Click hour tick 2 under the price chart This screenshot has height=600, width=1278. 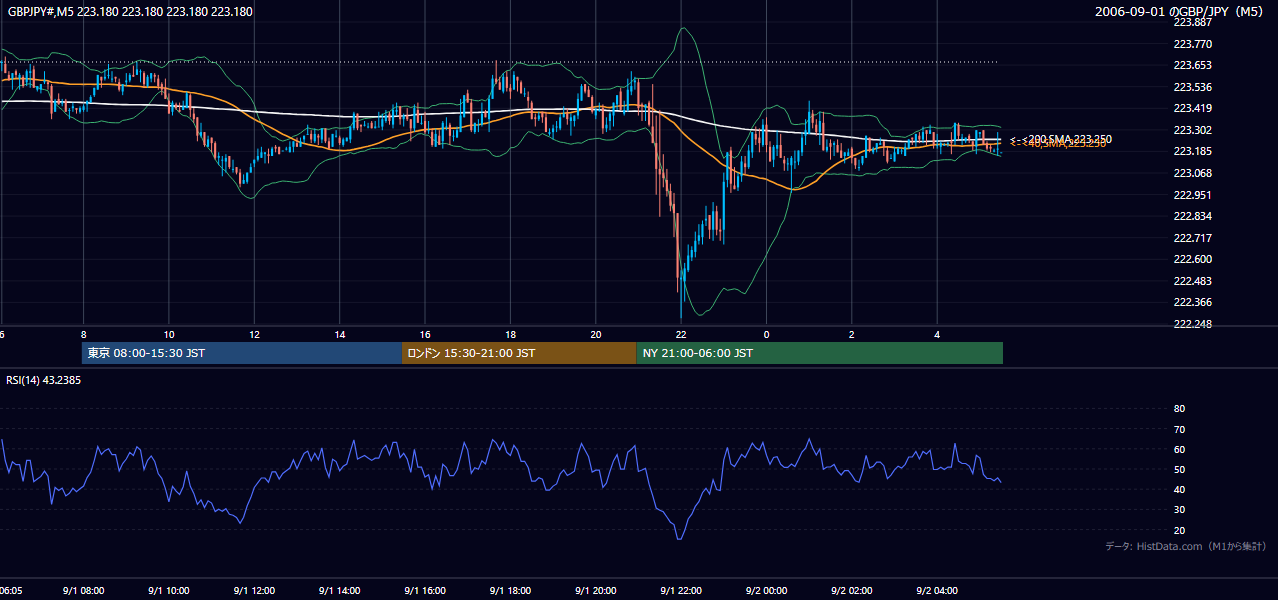coord(852,334)
